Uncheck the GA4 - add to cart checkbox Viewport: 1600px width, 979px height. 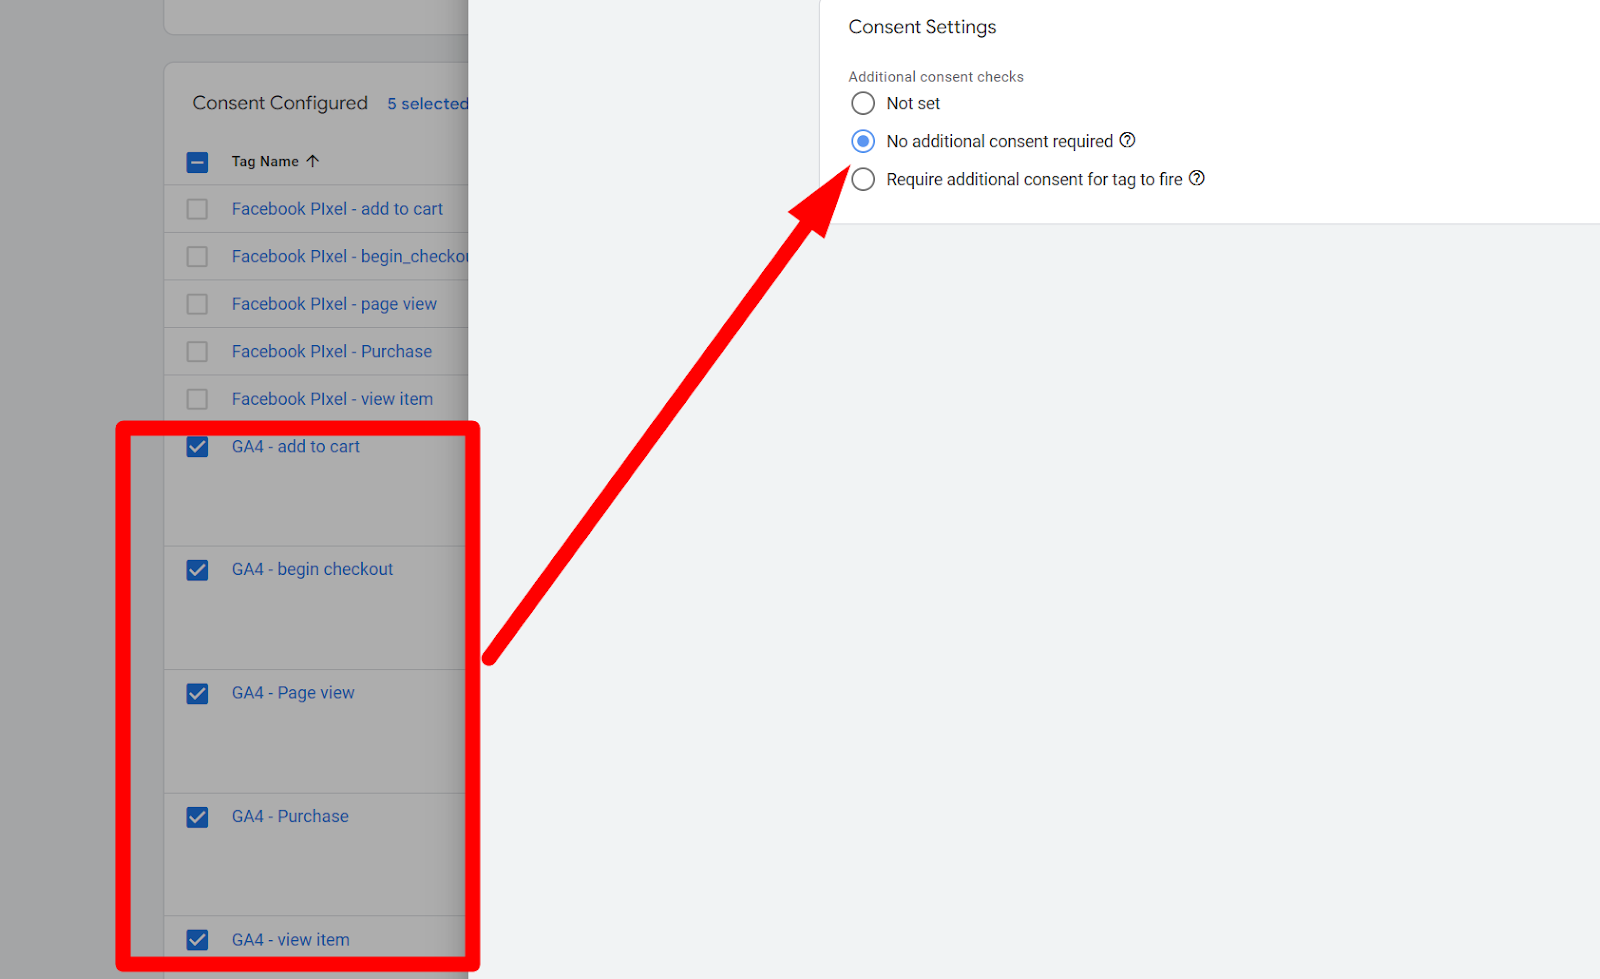(x=198, y=447)
